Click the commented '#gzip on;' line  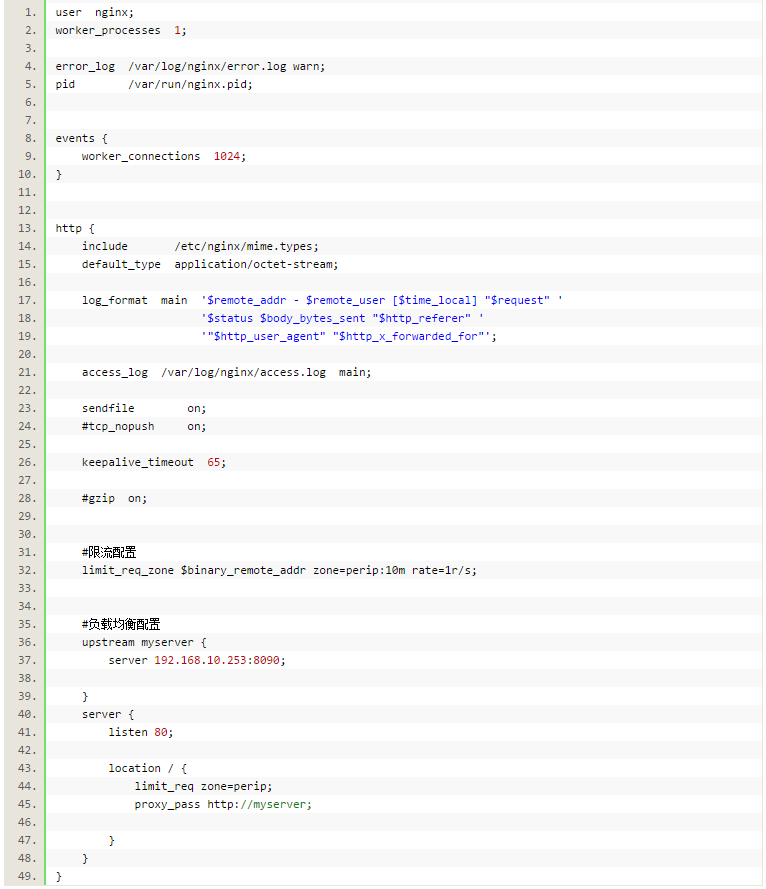tap(114, 498)
